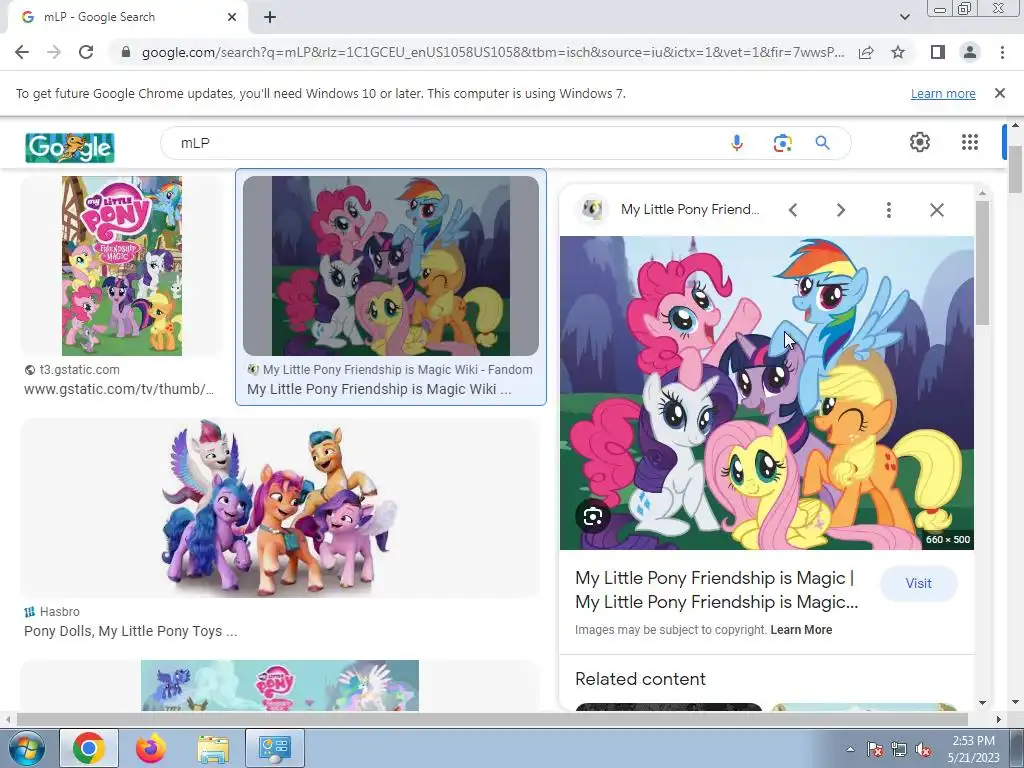The height and width of the screenshot is (768, 1024).
Task: Close the image preview panel
Action: pyautogui.click(x=936, y=210)
